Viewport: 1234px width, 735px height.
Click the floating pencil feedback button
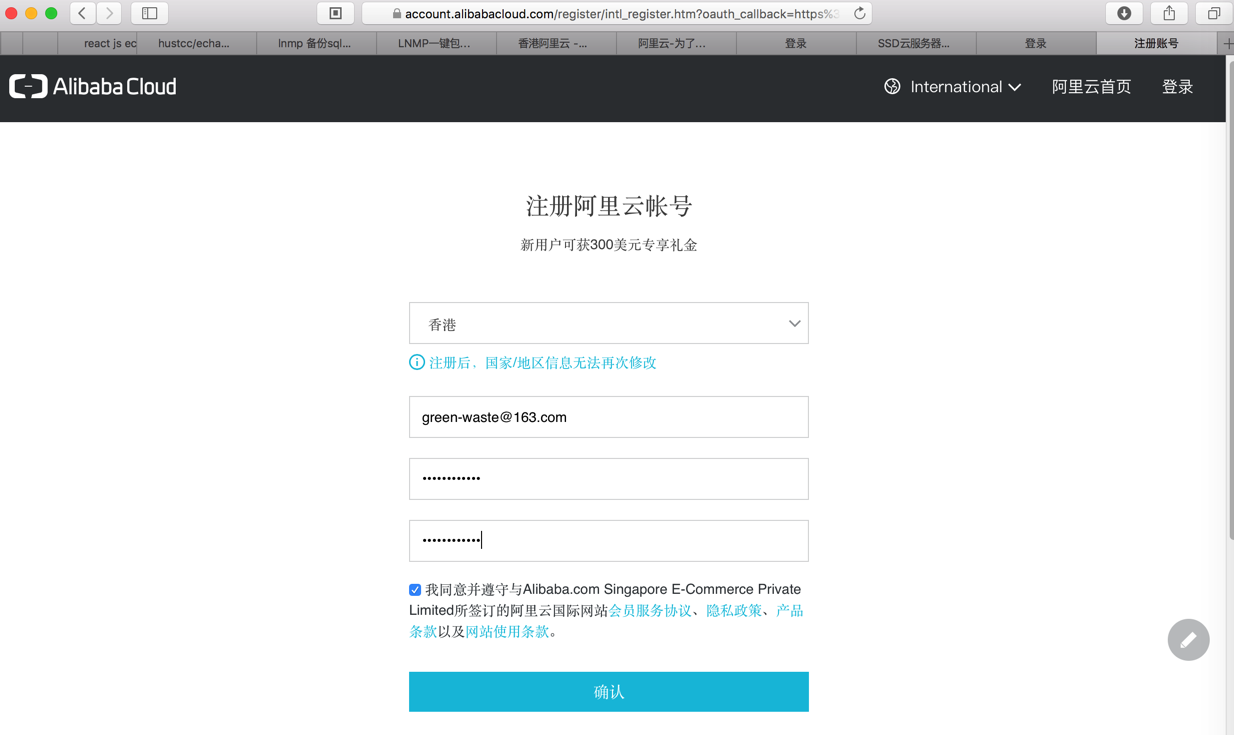[1188, 640]
